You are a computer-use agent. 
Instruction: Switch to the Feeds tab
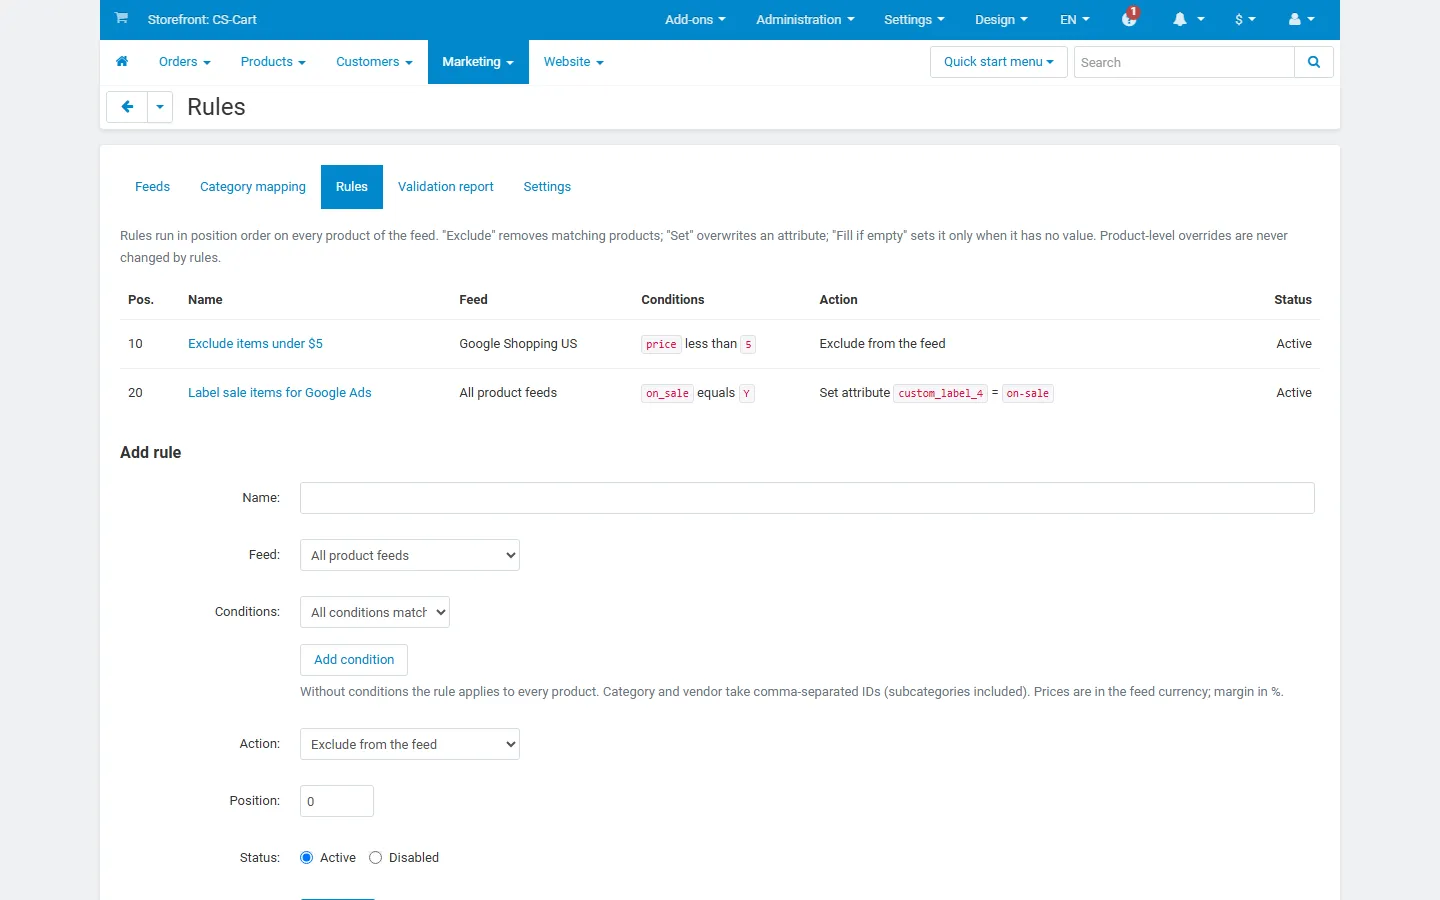(x=152, y=187)
